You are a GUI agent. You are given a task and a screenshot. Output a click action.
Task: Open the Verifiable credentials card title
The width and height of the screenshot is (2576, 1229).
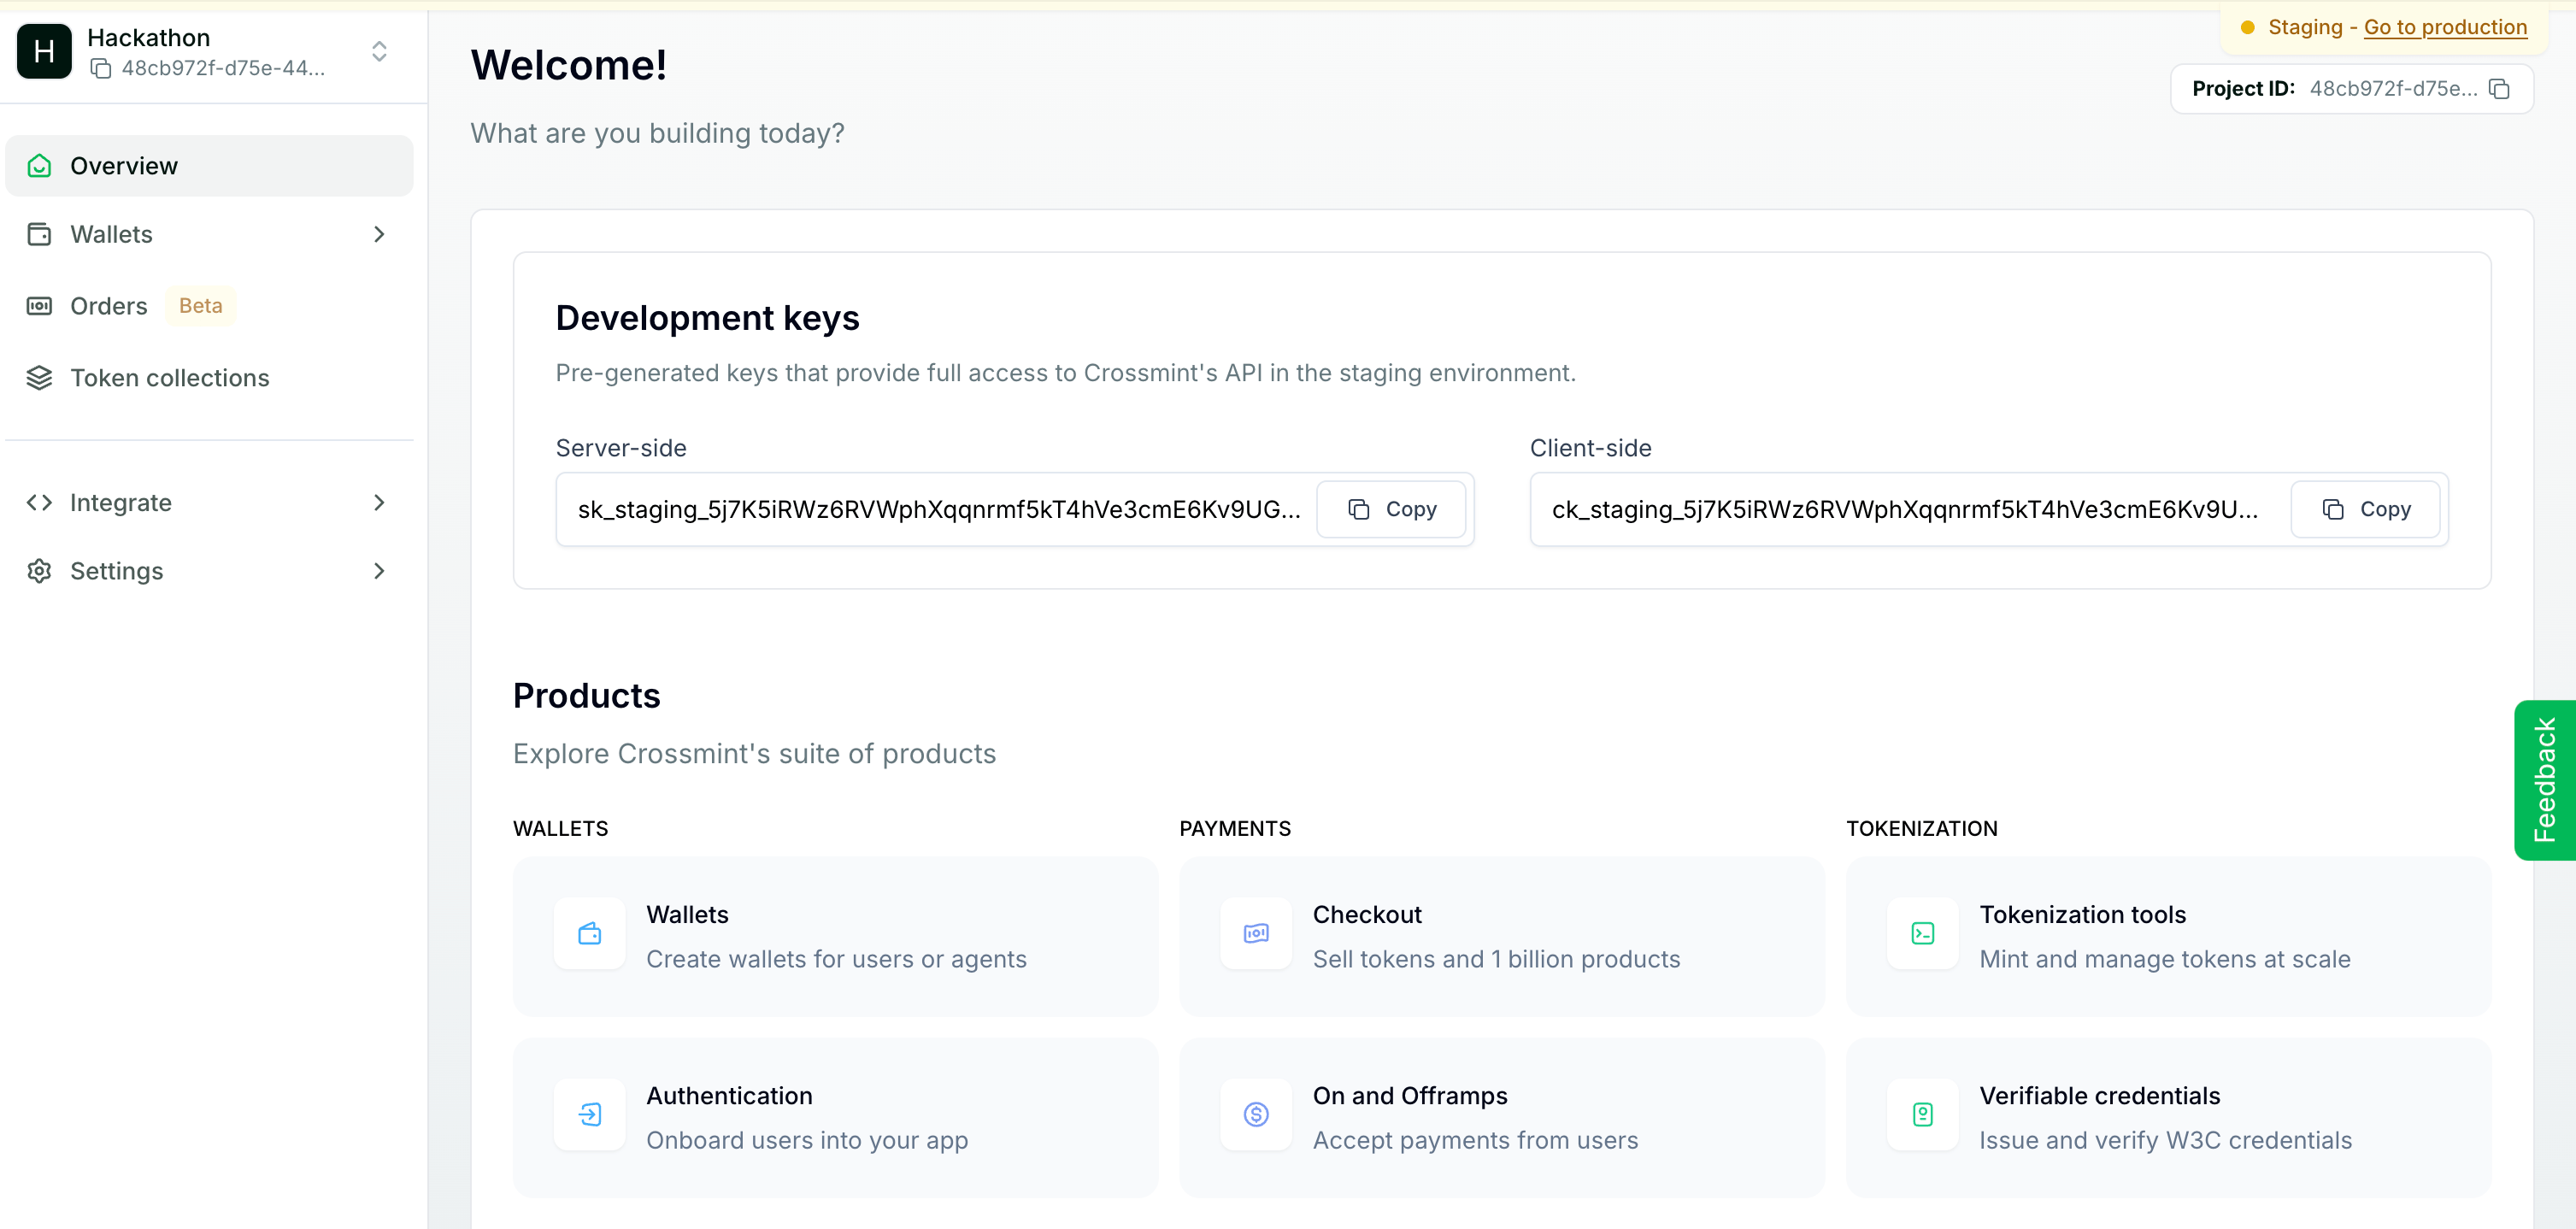coord(2099,1096)
